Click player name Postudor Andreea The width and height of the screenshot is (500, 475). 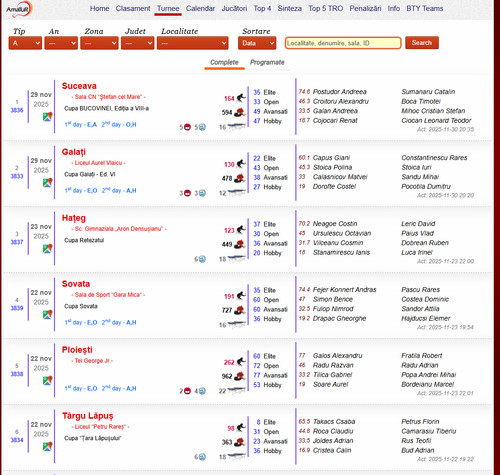click(x=340, y=92)
